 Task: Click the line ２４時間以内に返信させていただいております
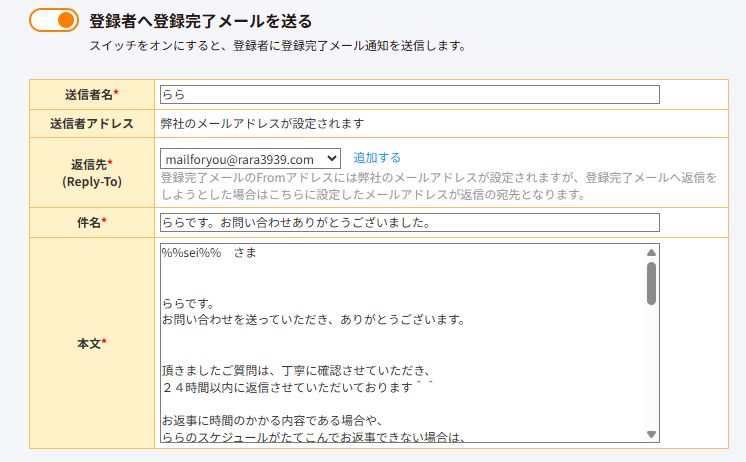coord(297,387)
